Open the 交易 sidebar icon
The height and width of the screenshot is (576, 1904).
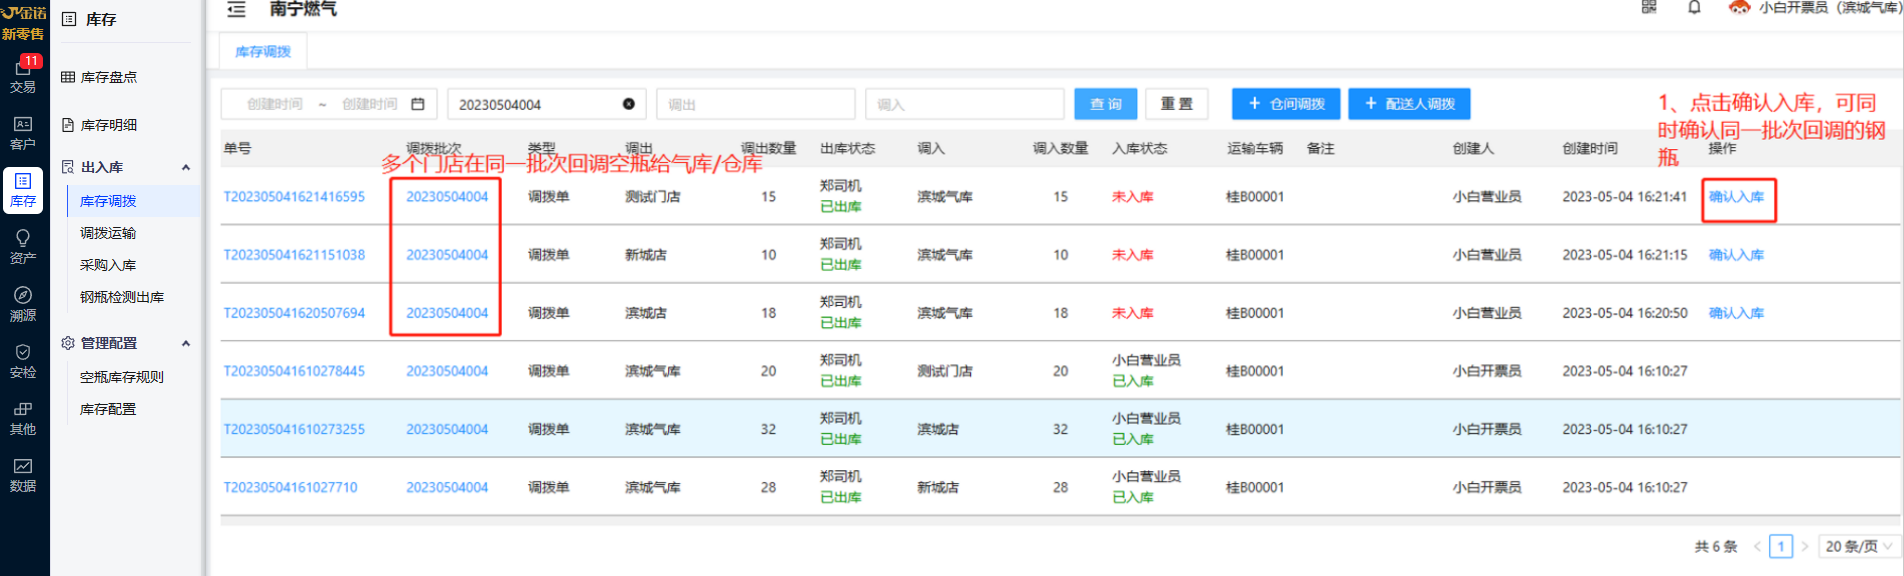tap(23, 76)
